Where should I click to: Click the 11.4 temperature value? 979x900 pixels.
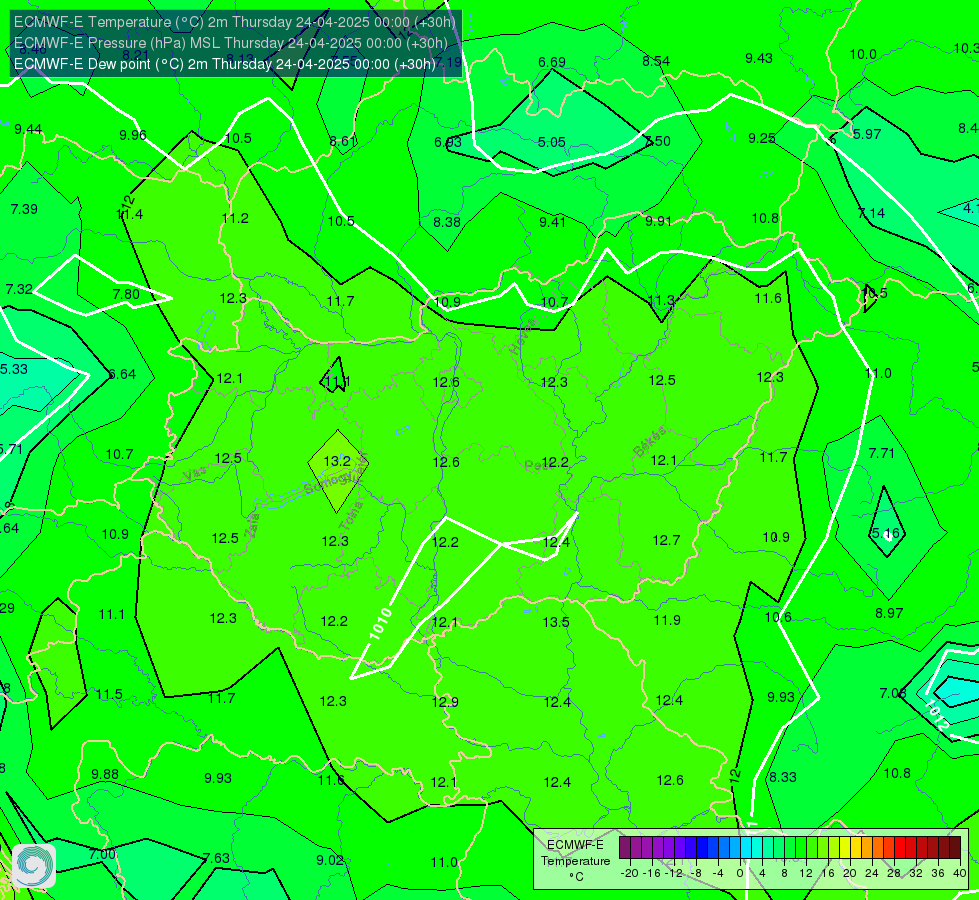pos(130,214)
